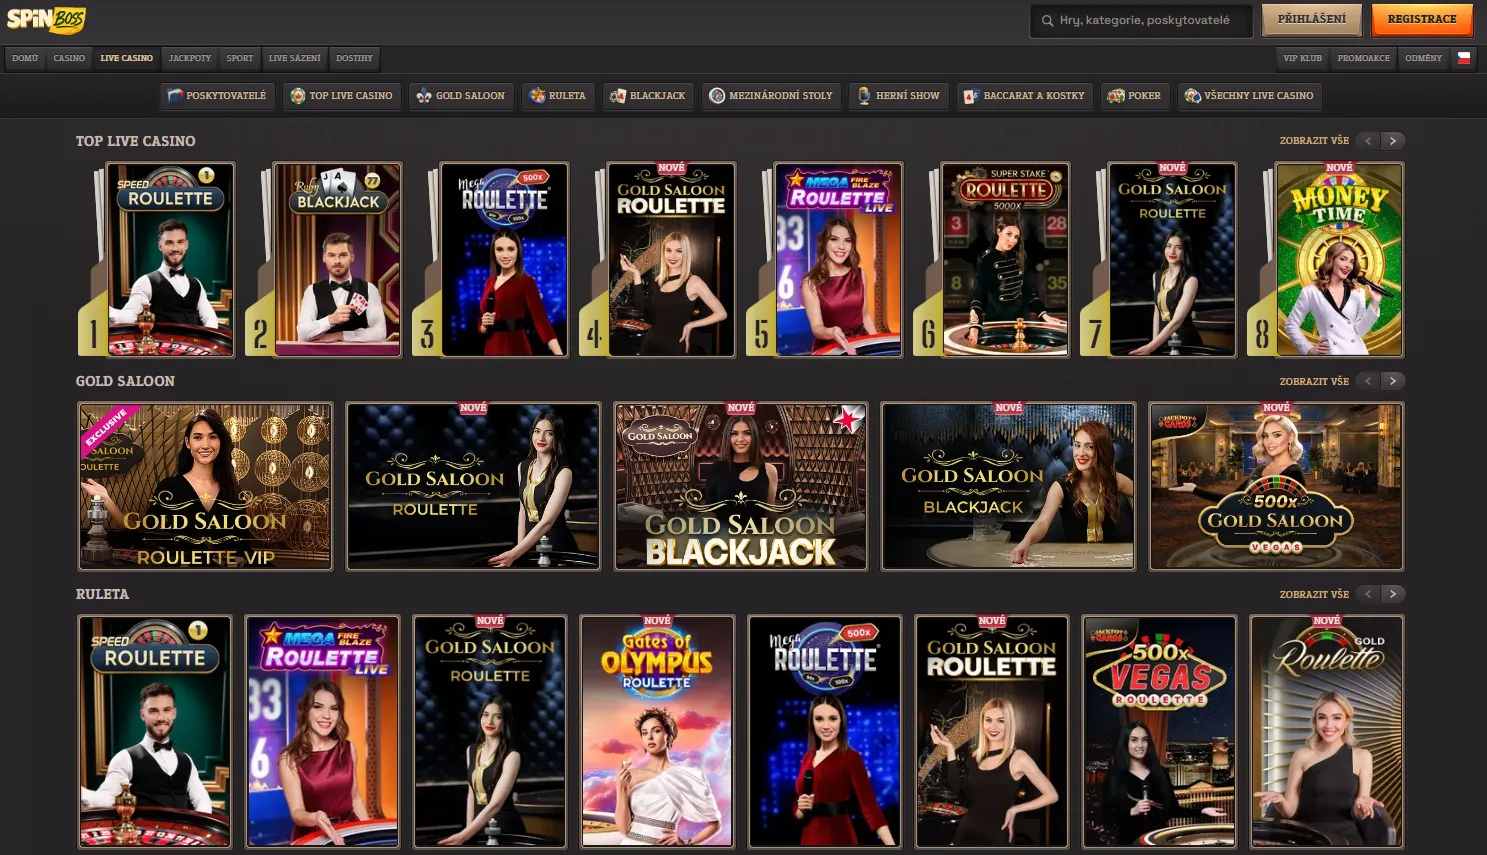Advance Ruleta row with right arrow

point(1393,594)
